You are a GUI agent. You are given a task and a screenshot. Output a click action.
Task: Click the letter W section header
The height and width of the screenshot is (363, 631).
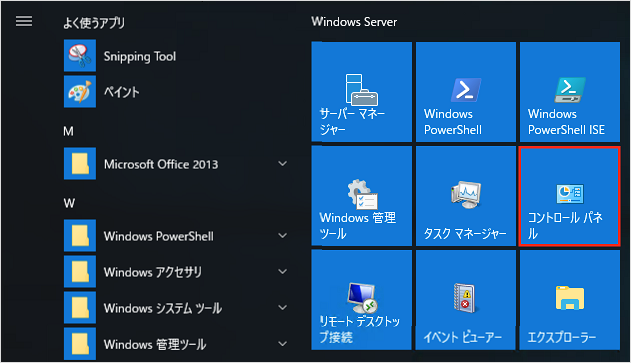tap(69, 203)
